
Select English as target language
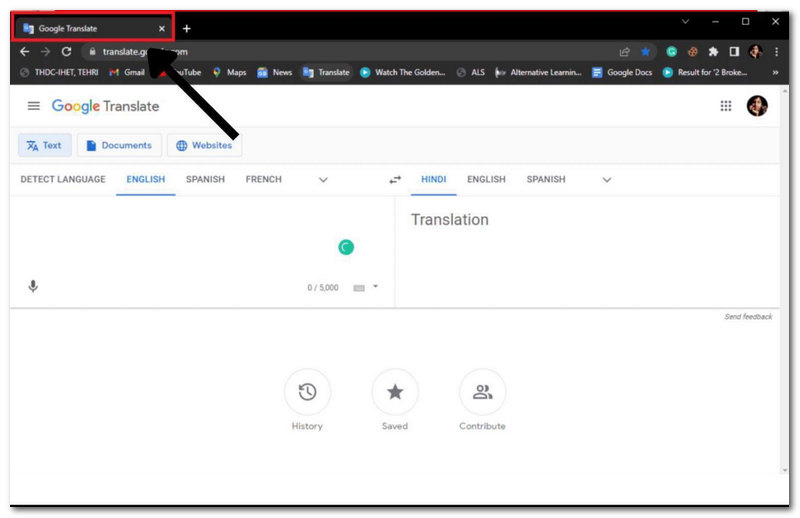pos(486,180)
